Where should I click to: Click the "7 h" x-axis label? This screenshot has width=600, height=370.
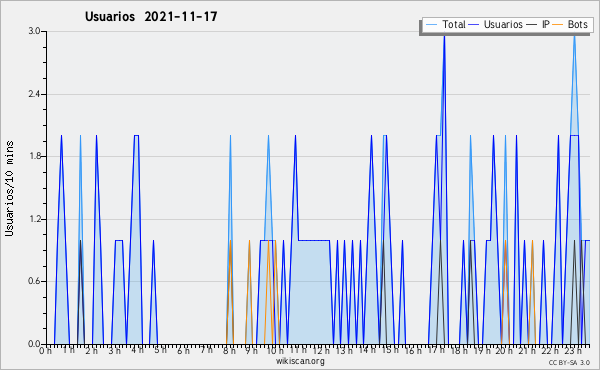pyautogui.click(x=206, y=350)
